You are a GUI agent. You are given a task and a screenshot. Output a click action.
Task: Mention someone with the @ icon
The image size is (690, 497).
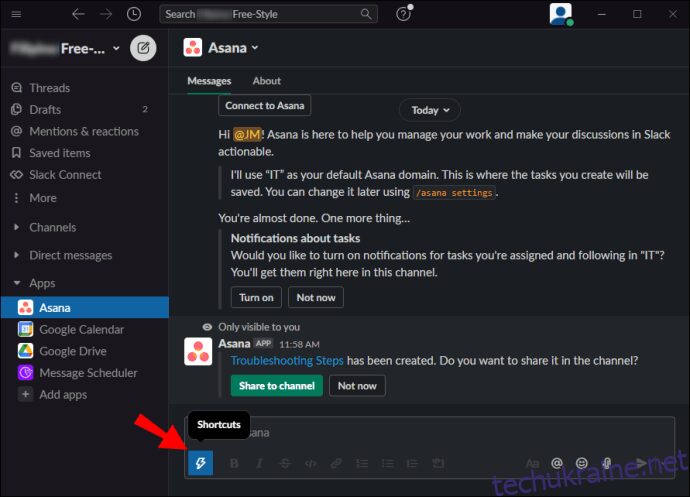pos(557,463)
